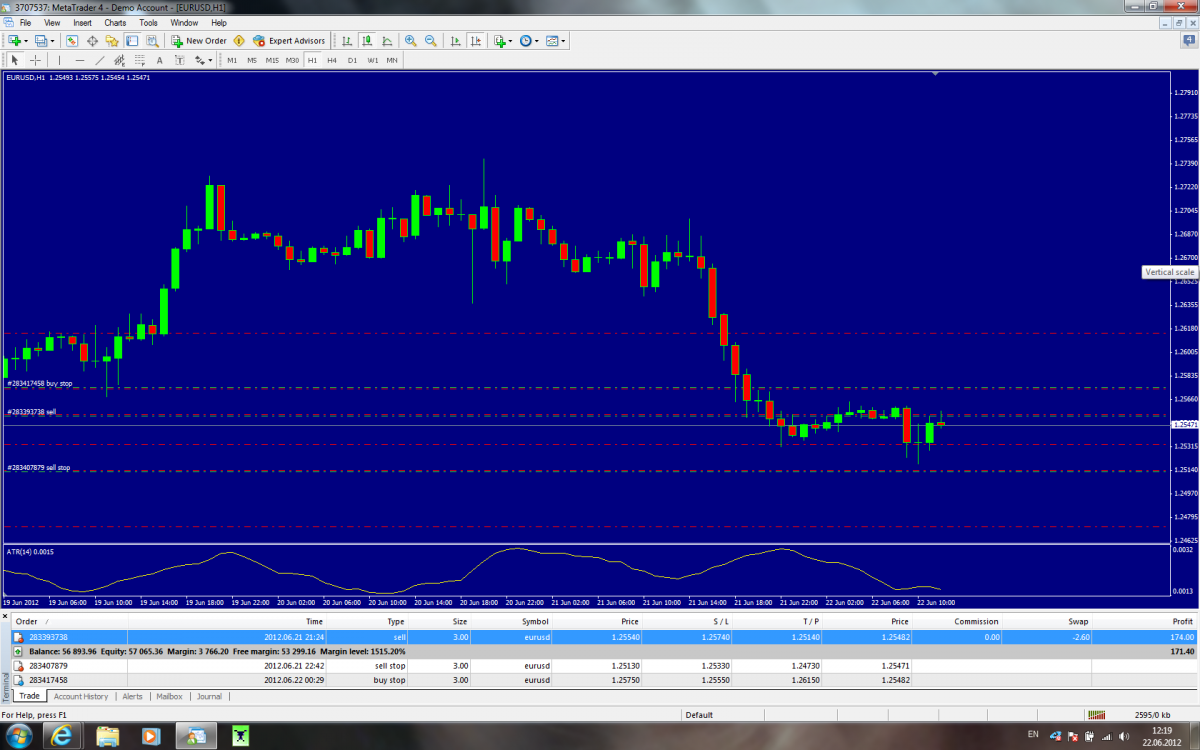Zoom out of the chart

click(x=430, y=41)
